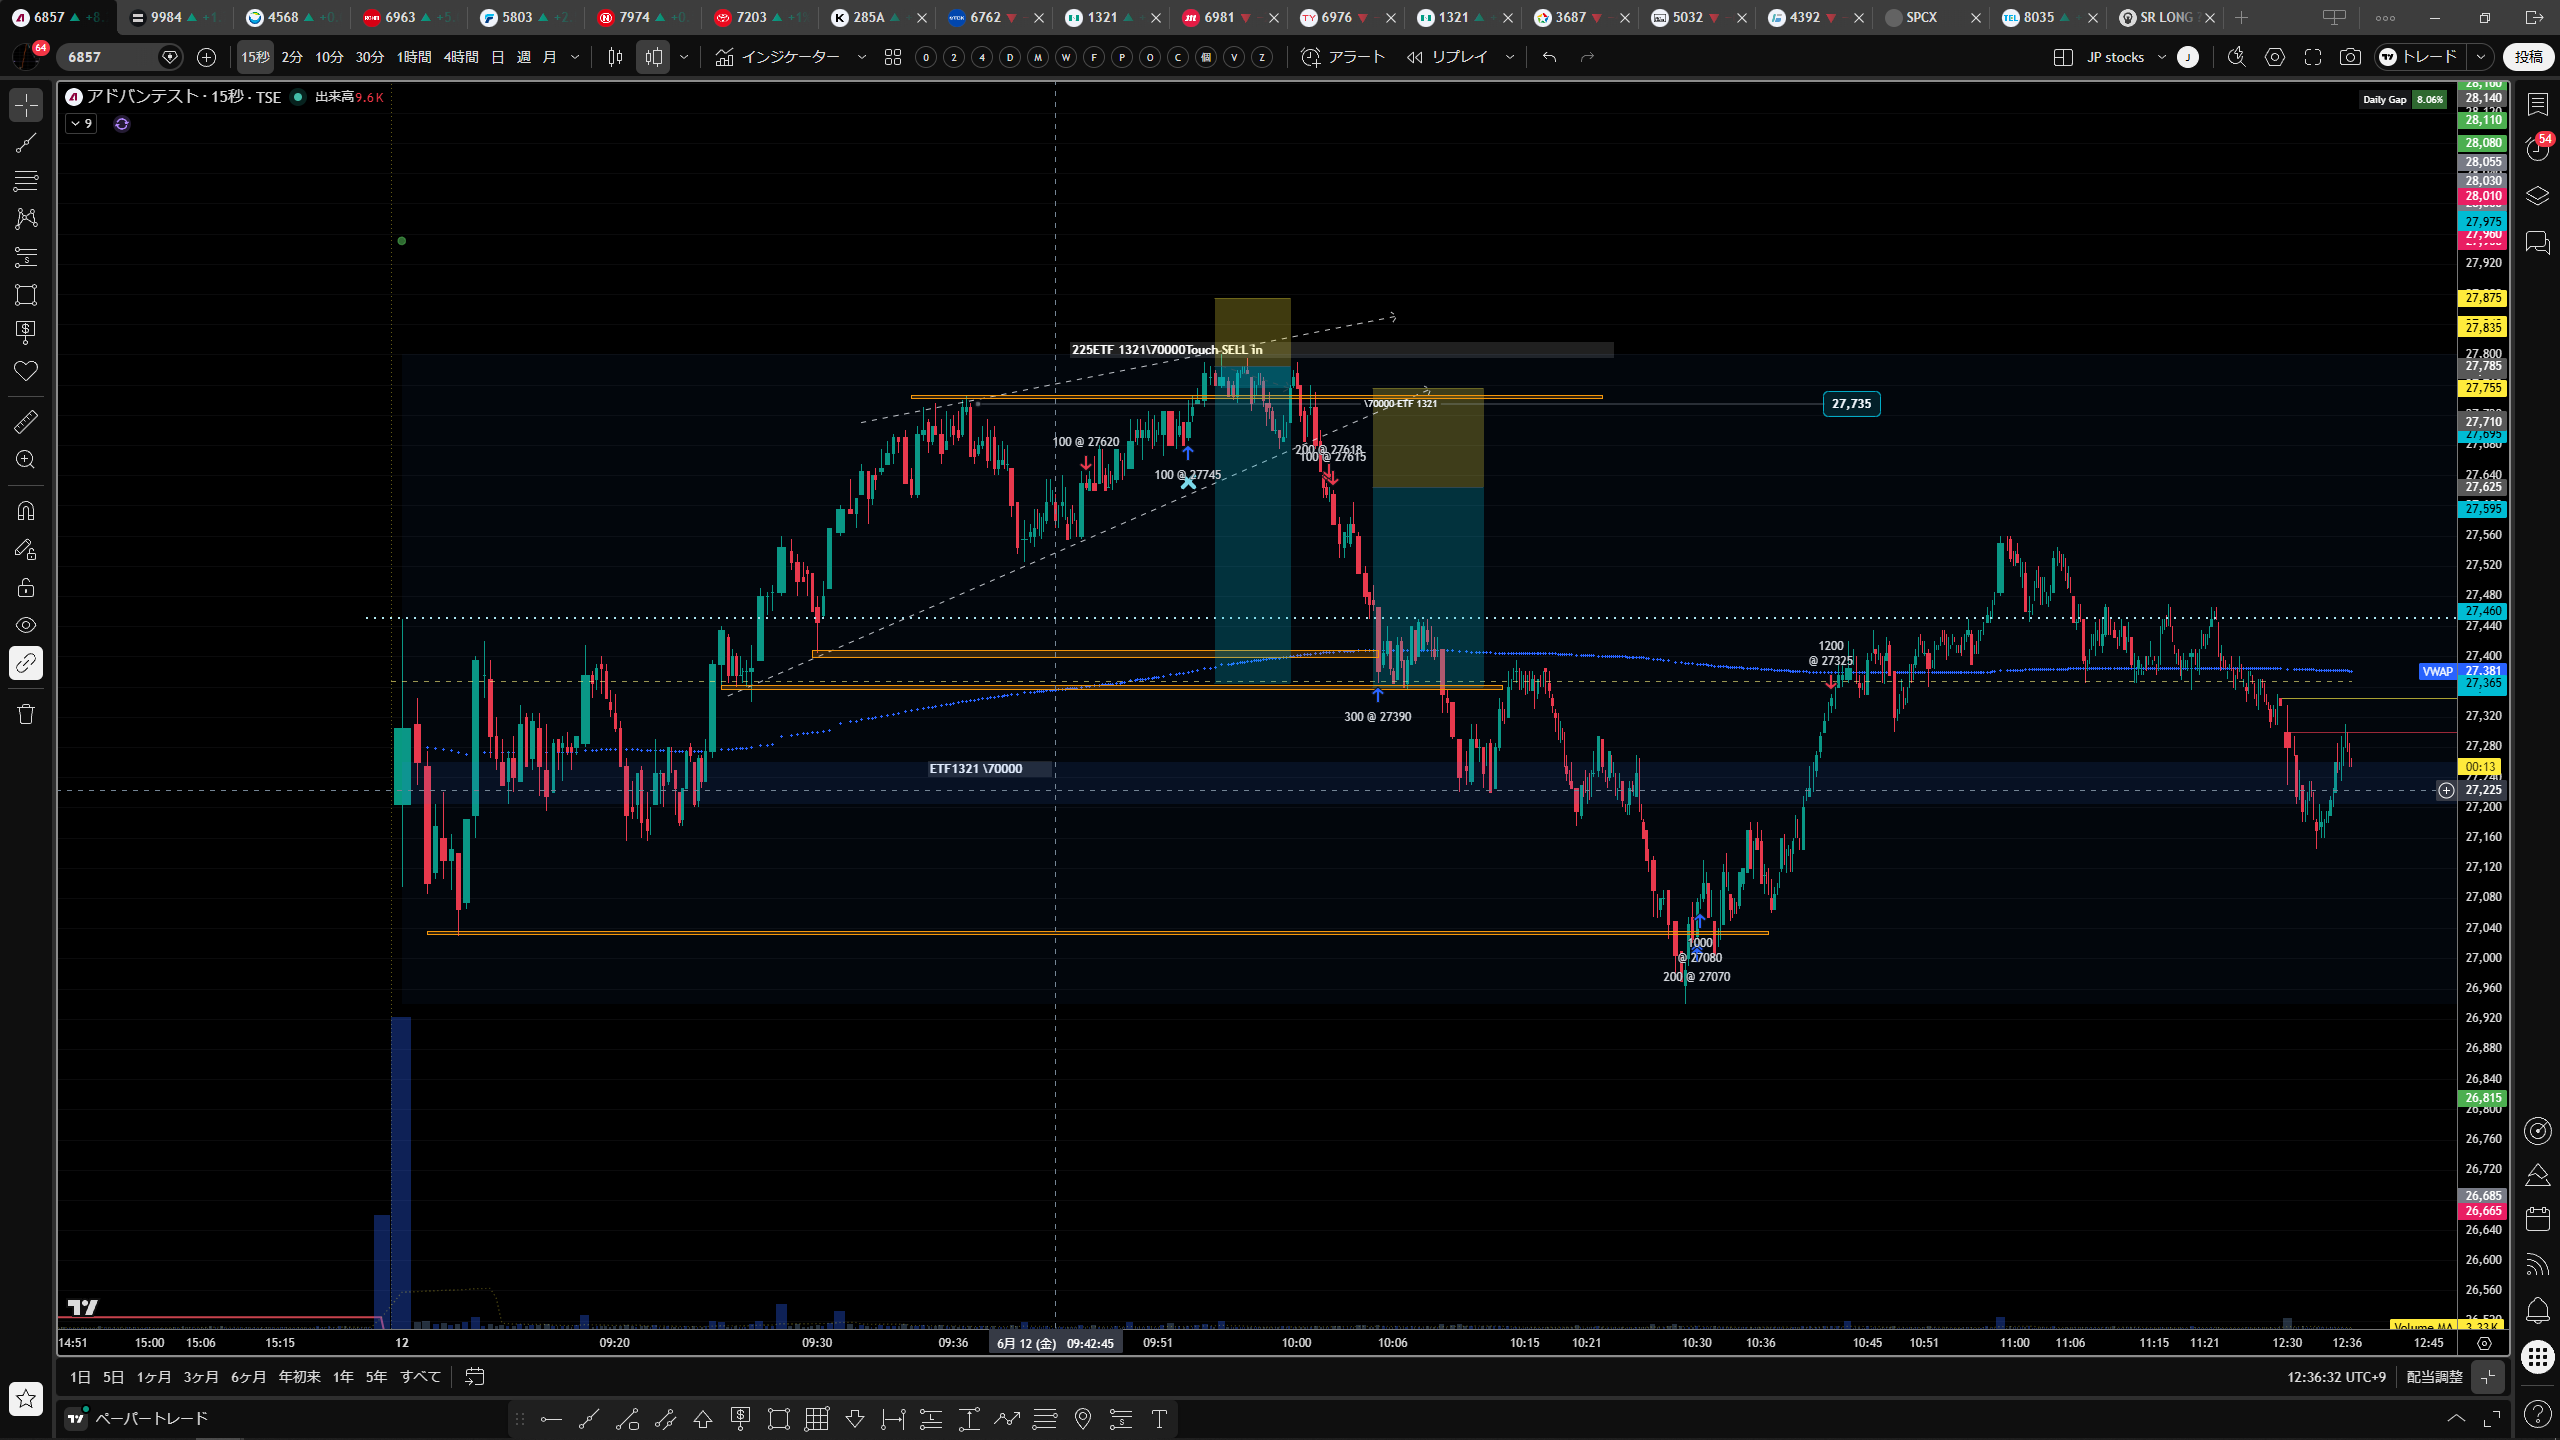The image size is (2560, 1440).
Task: Select the trend line drawing tool
Action: [x=26, y=143]
